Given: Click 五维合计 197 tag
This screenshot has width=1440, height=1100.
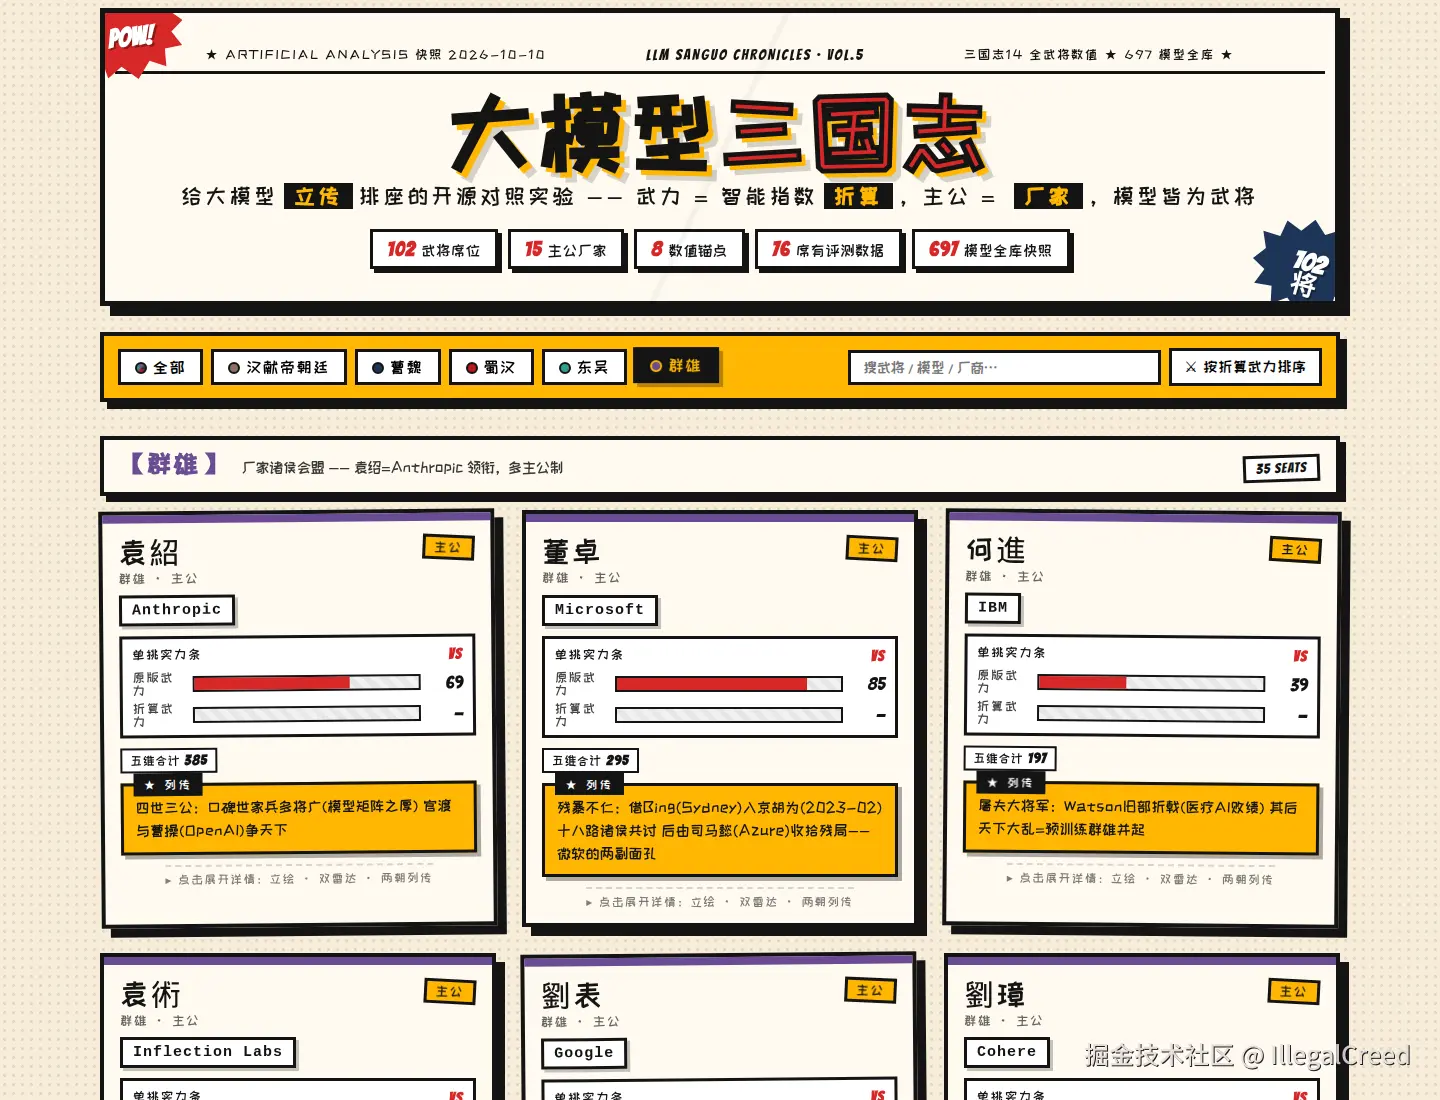Looking at the screenshot, I should tap(1011, 759).
